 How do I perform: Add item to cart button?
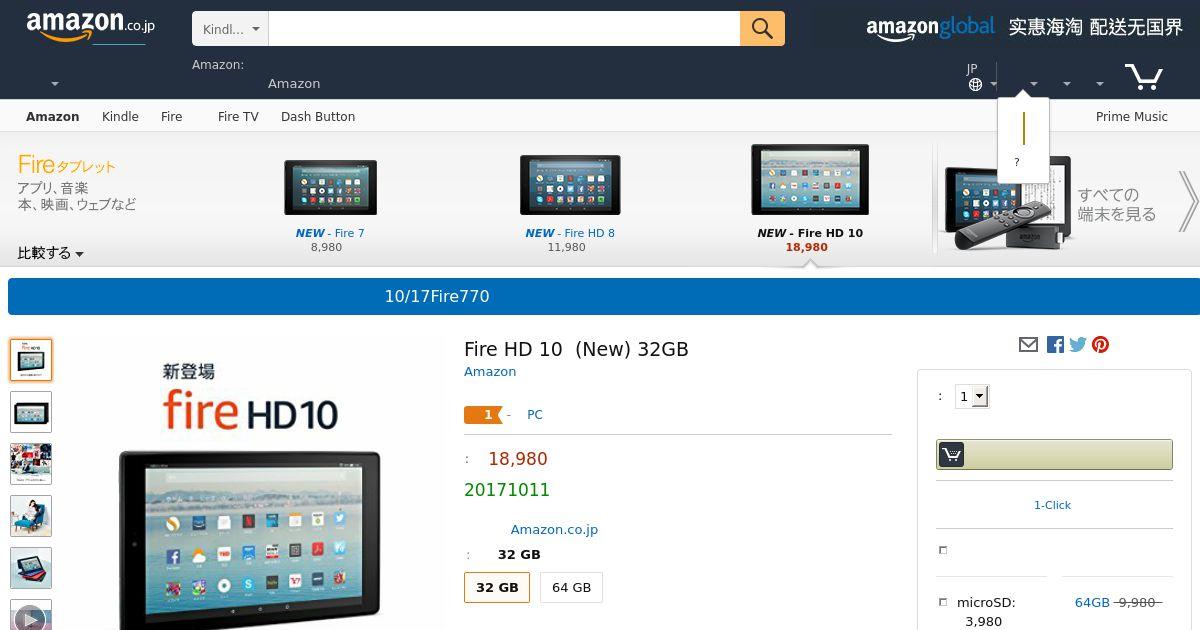[1054, 454]
